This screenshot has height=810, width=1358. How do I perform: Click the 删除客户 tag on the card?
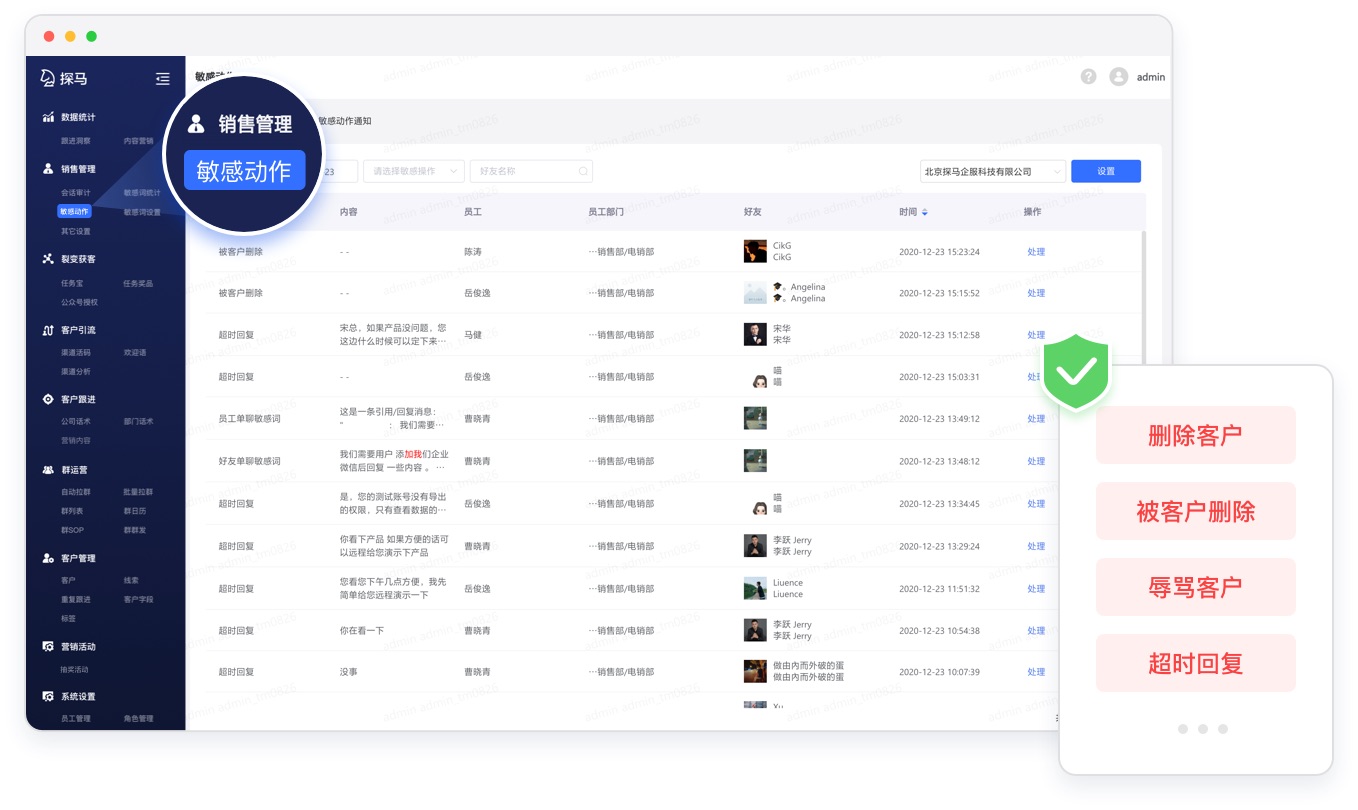click(1195, 435)
